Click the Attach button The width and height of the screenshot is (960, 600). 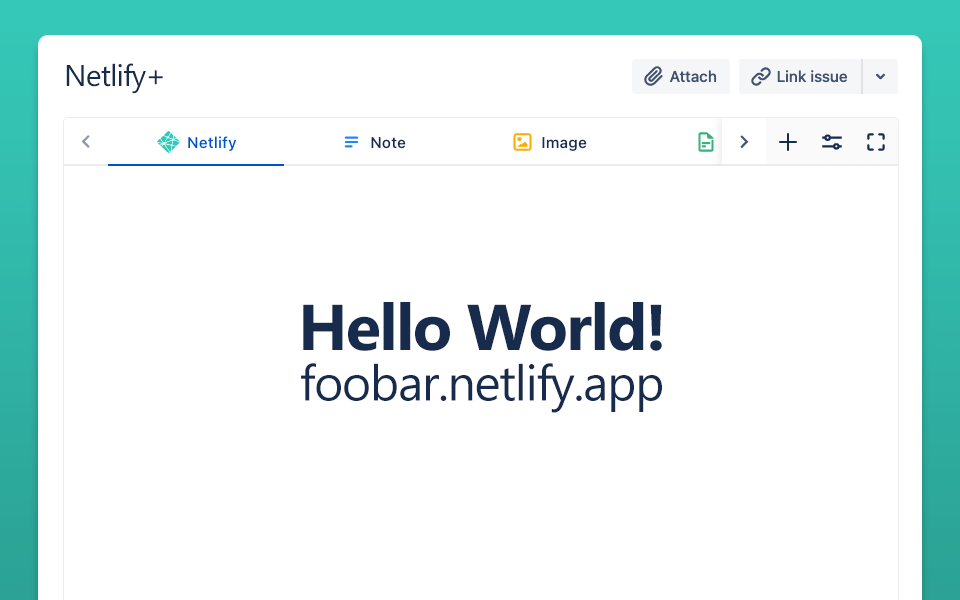pyautogui.click(x=680, y=77)
